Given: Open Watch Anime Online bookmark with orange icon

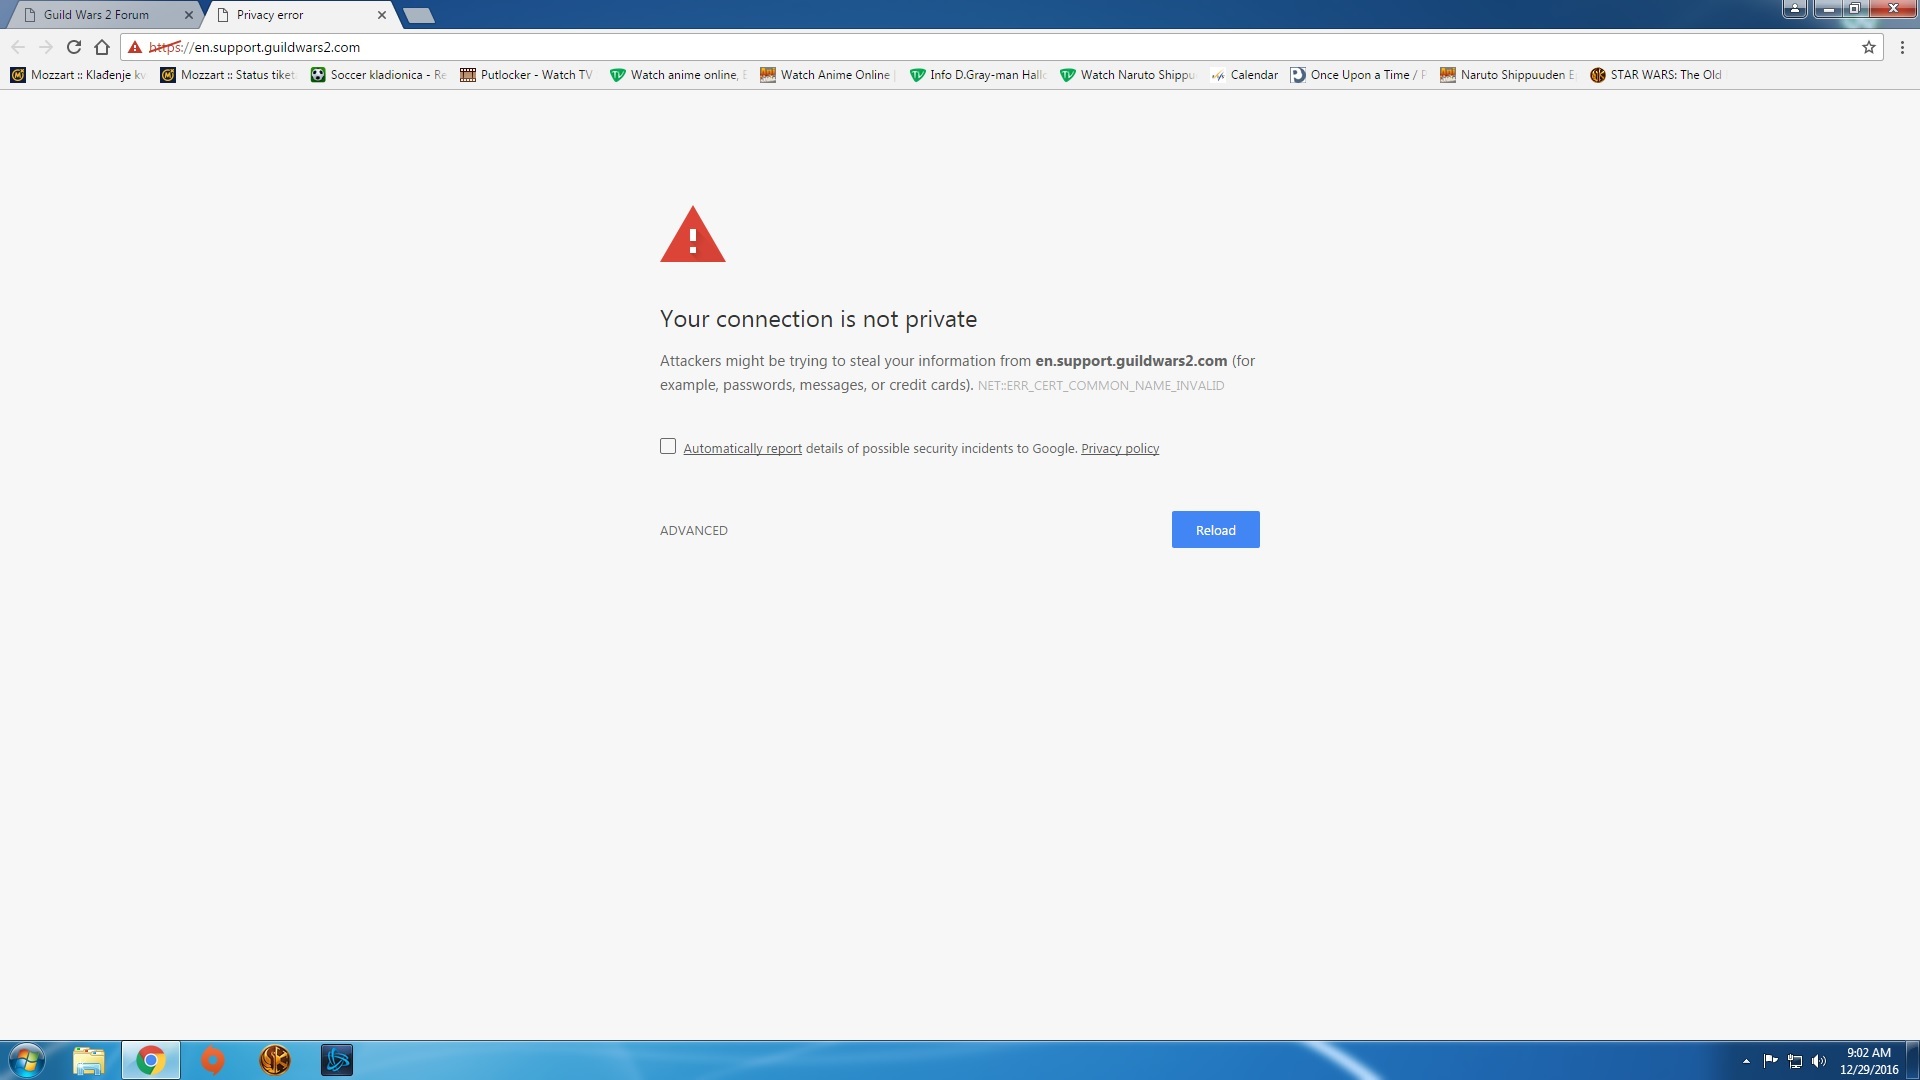Looking at the screenshot, I should click(829, 75).
